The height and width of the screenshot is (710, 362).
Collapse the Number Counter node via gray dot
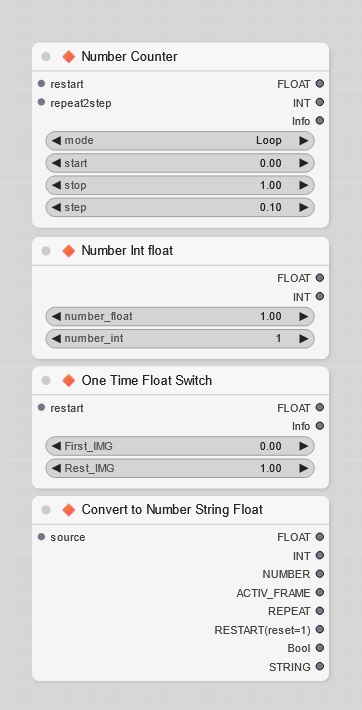tap(46, 57)
